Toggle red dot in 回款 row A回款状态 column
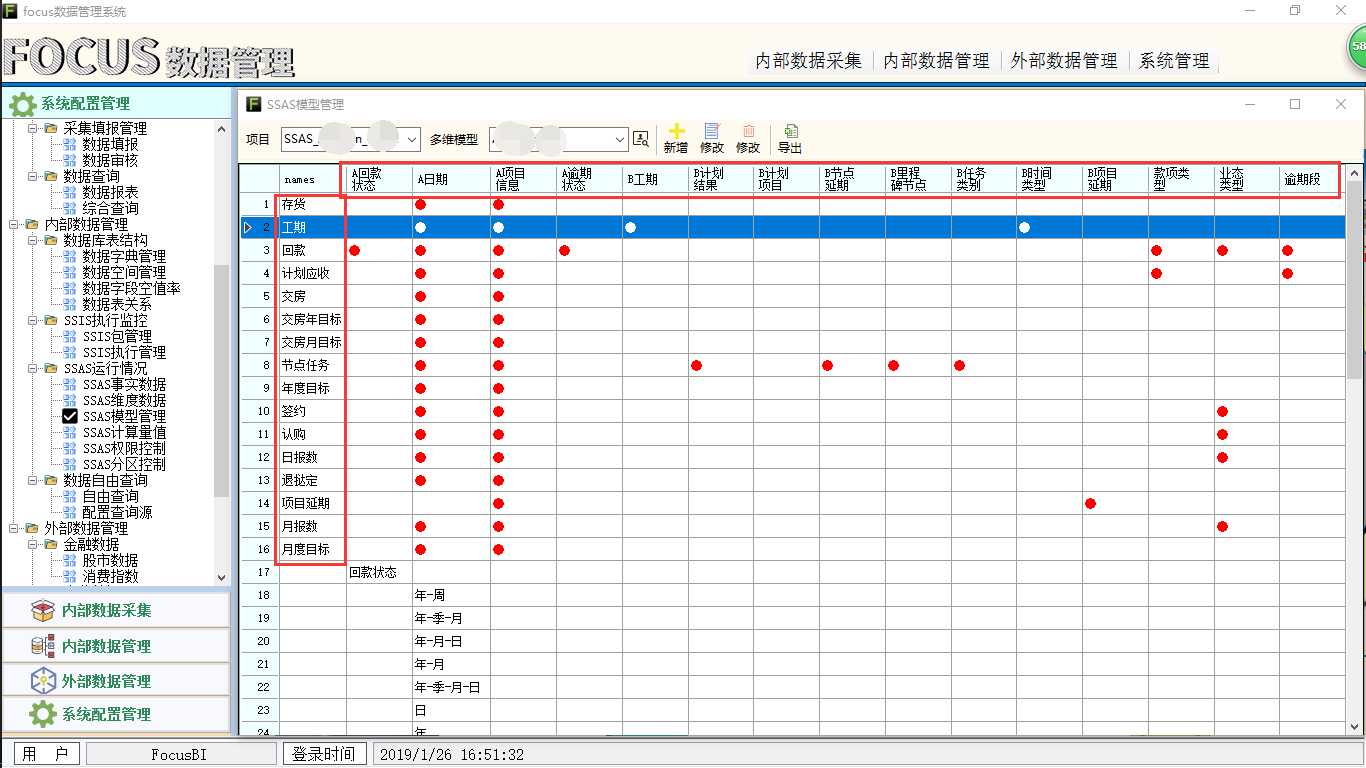1366x768 pixels. click(354, 250)
